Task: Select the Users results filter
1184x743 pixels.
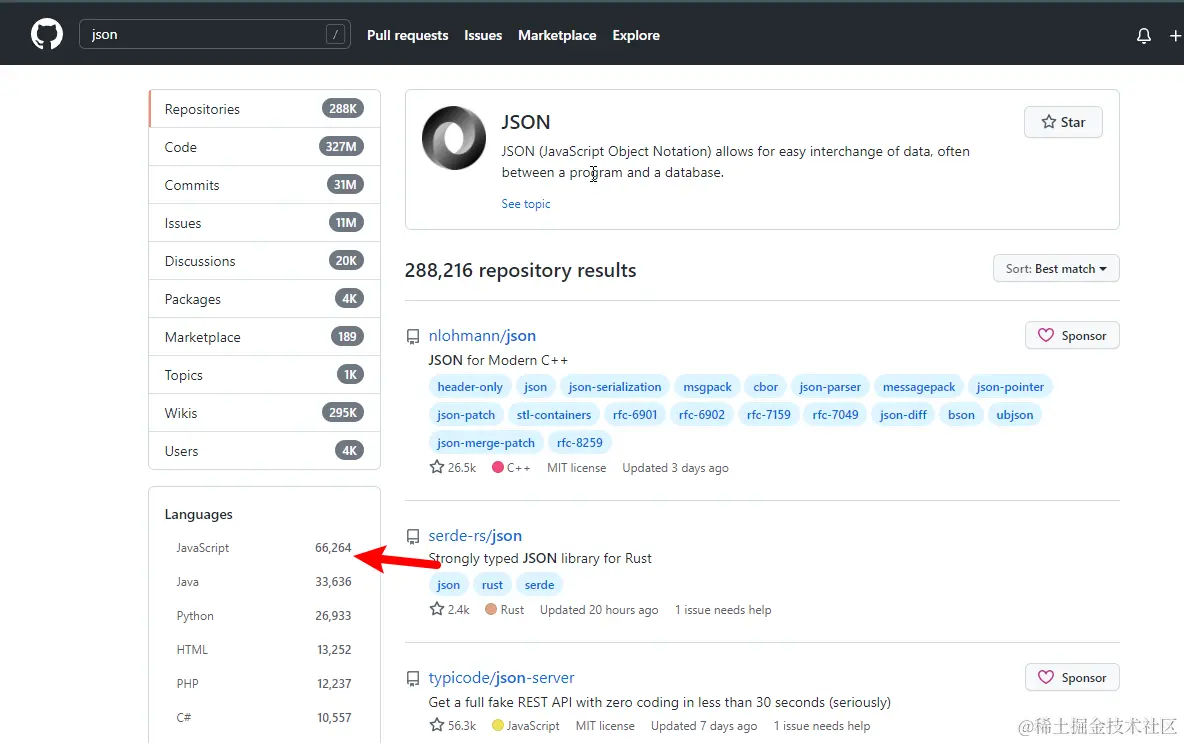Action: 264,451
